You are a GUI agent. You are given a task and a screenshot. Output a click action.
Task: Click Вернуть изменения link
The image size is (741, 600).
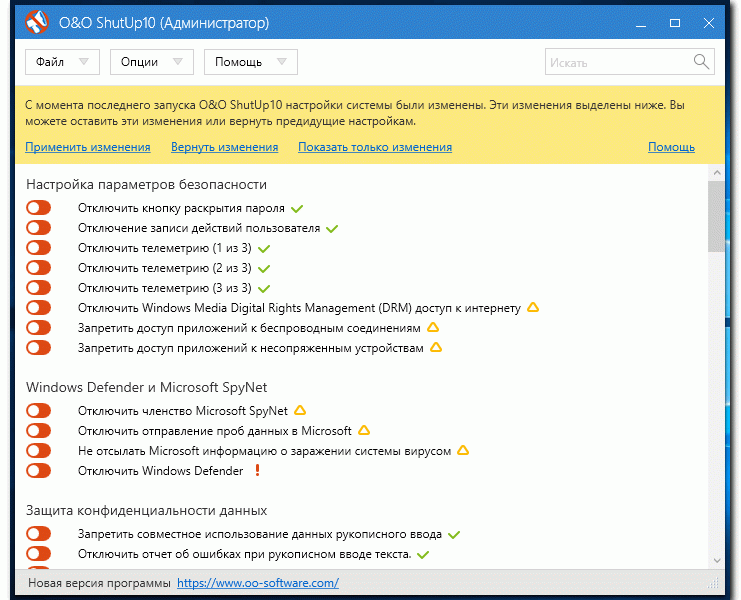click(224, 147)
